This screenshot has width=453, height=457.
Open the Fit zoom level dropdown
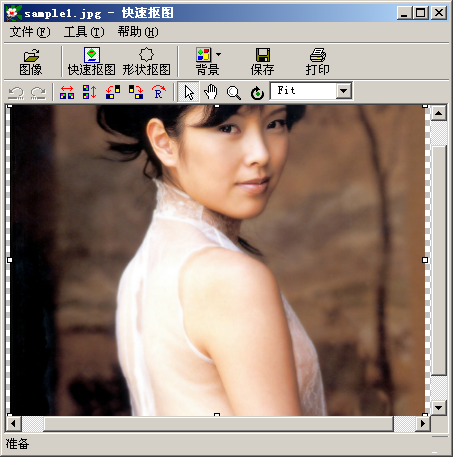344,91
